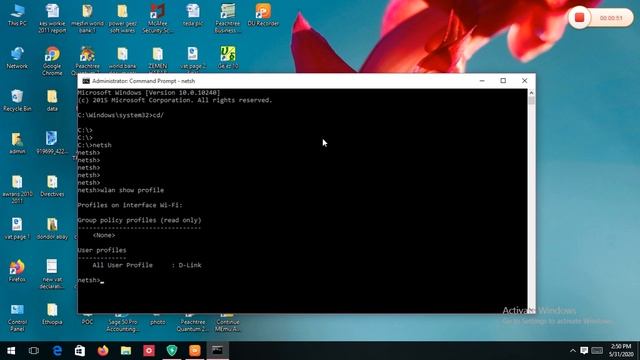Click the 'User profiles' heading in console
Image resolution: width=640 pixels, height=360 pixels.
pos(102,250)
